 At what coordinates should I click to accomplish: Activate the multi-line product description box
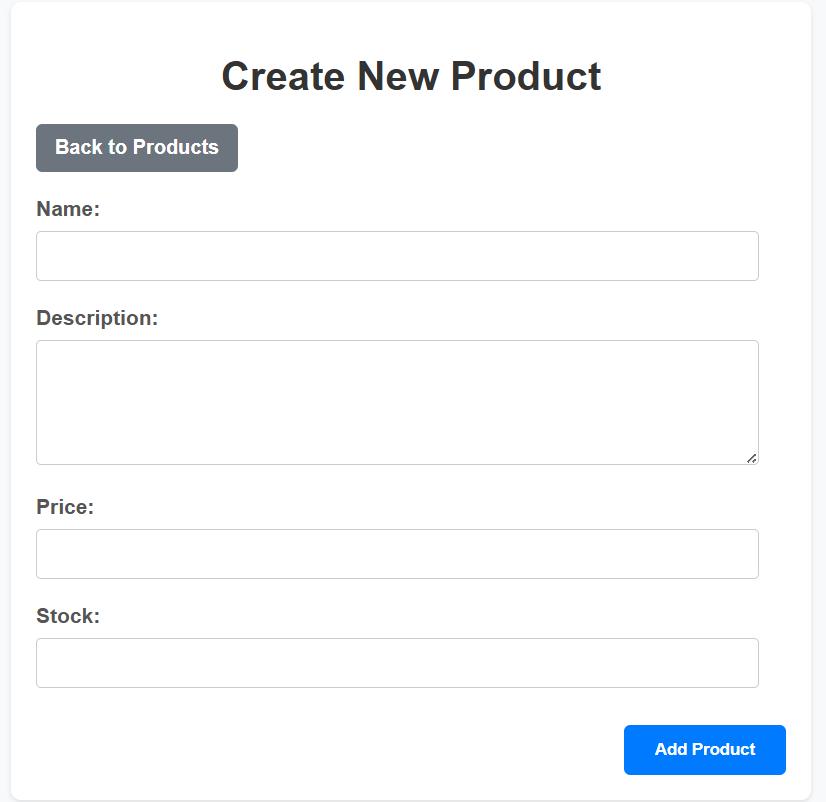point(397,402)
